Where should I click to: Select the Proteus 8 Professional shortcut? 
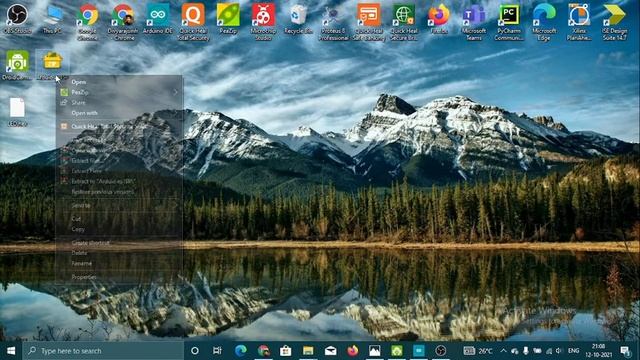coord(333,22)
